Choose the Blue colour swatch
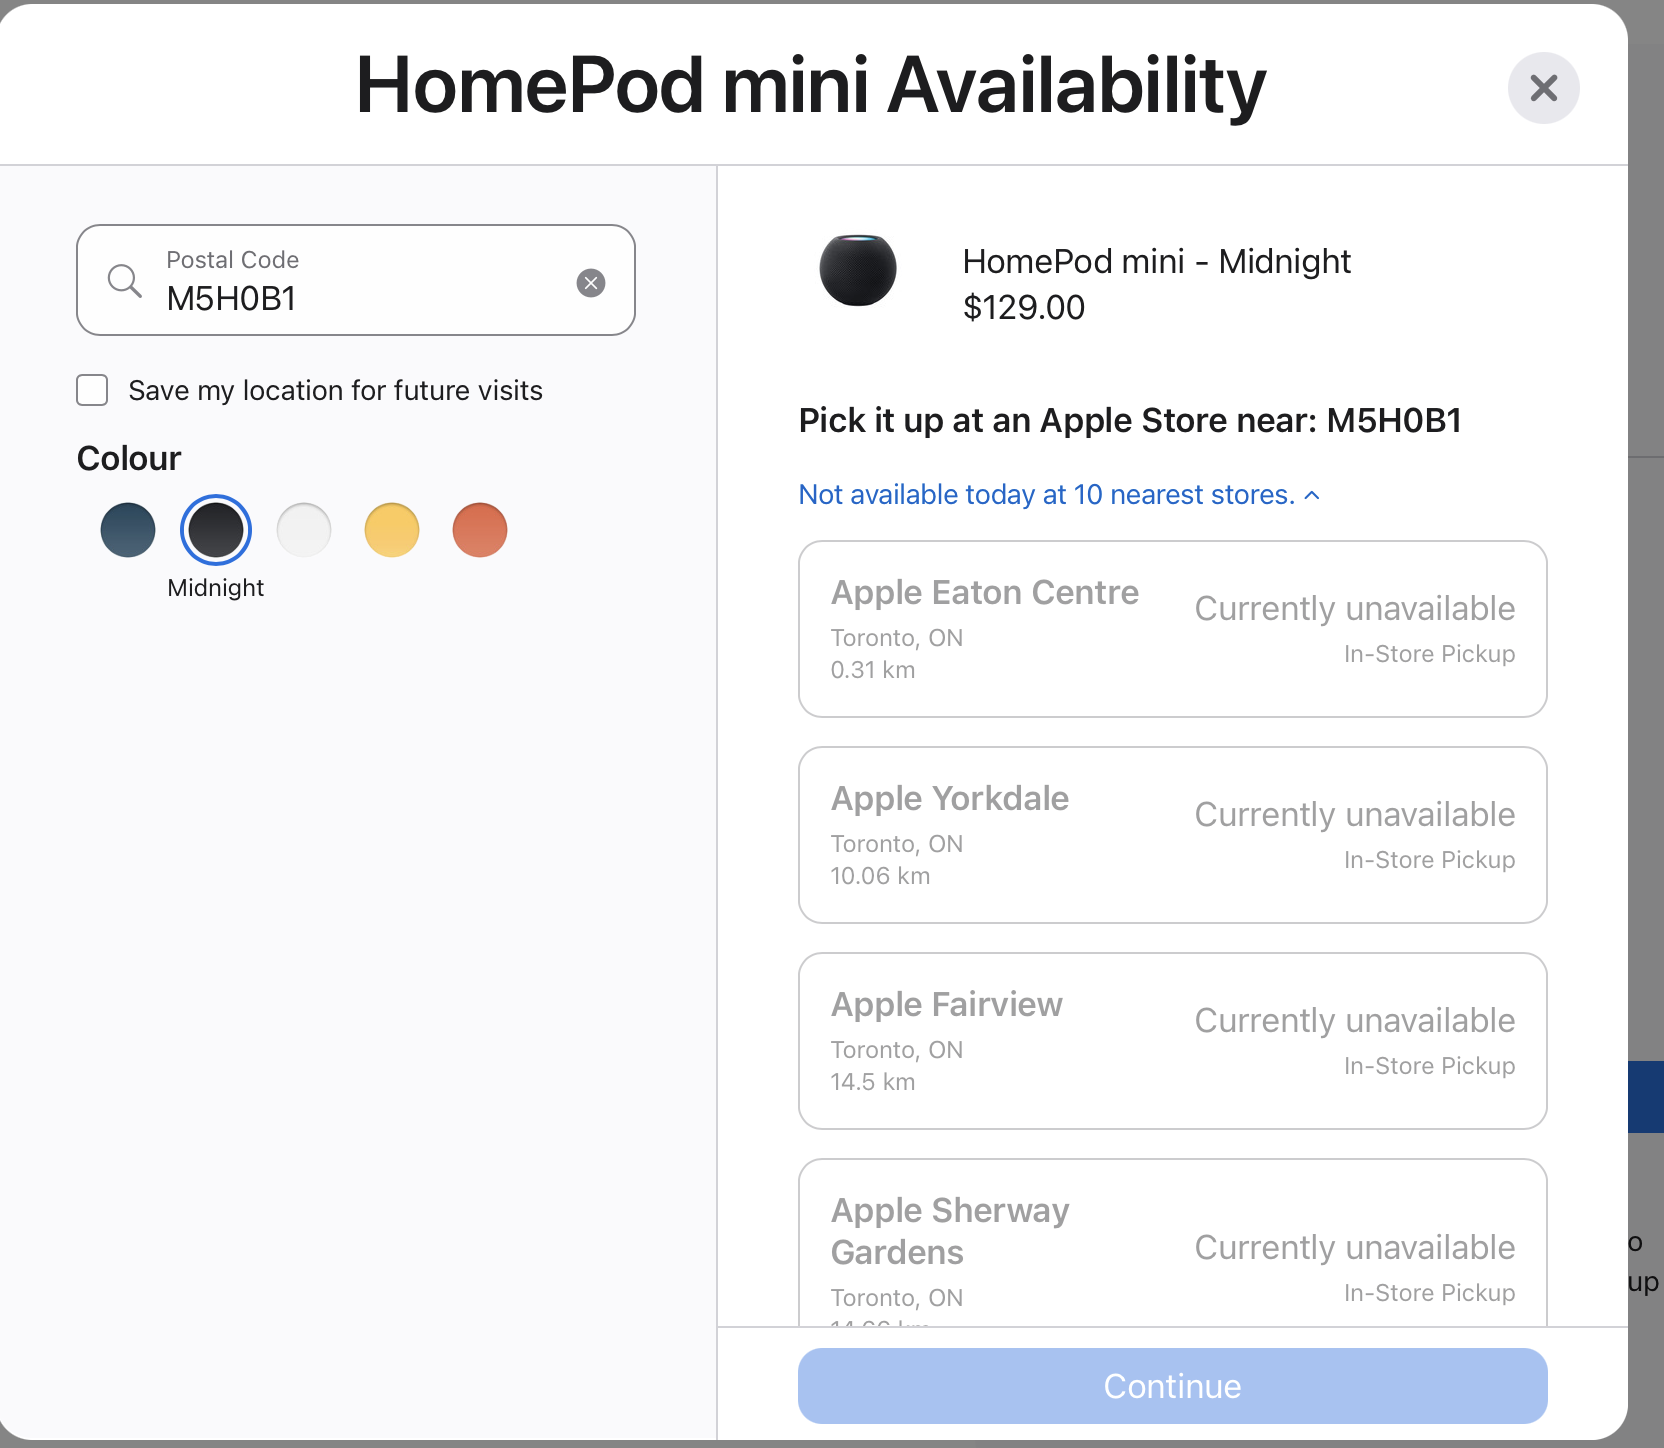 (128, 530)
